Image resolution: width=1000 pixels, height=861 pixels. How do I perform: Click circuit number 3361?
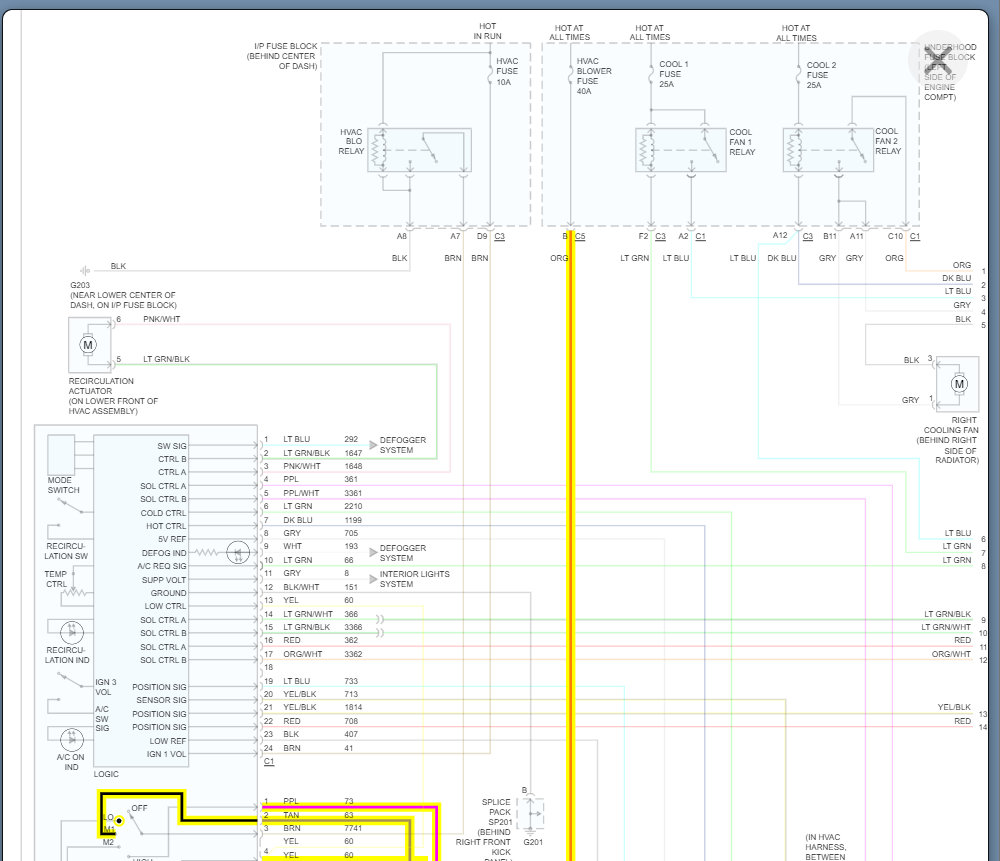353,494
